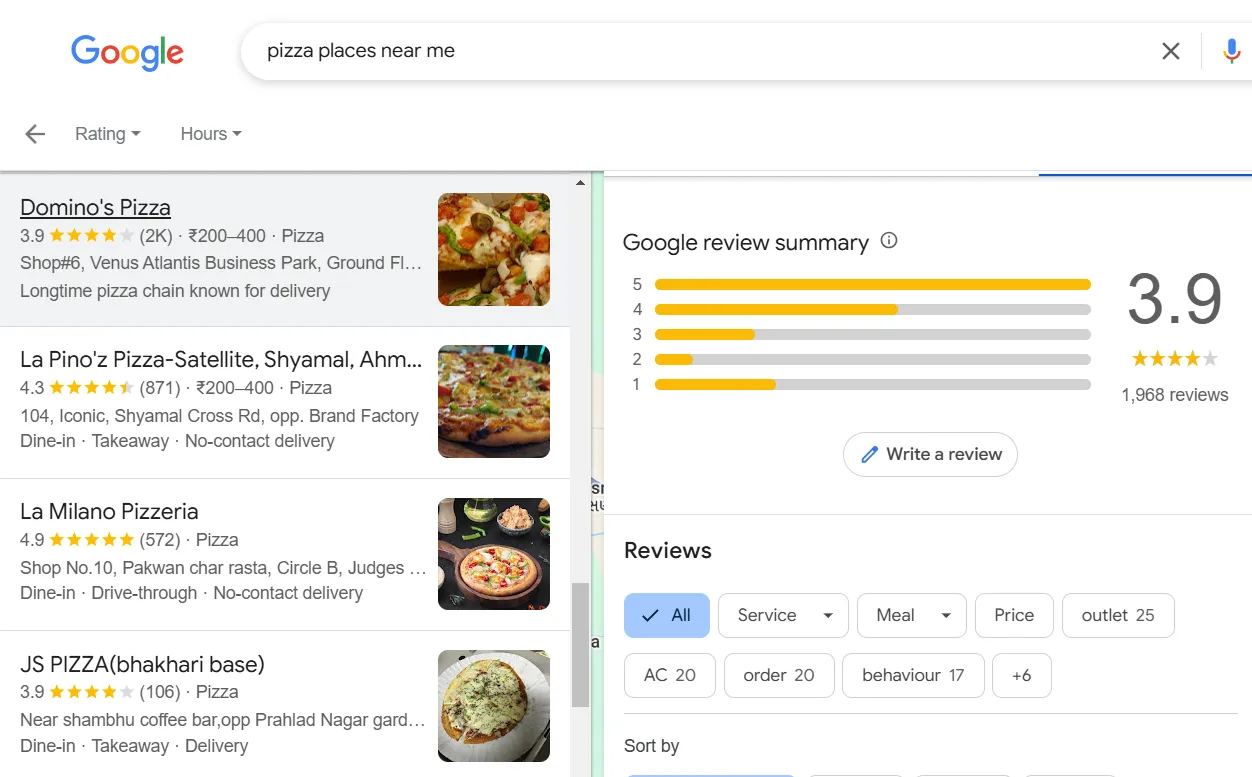The width and height of the screenshot is (1252, 777).
Task: Click the overall 3.9 star icons
Action: [x=1174, y=358]
